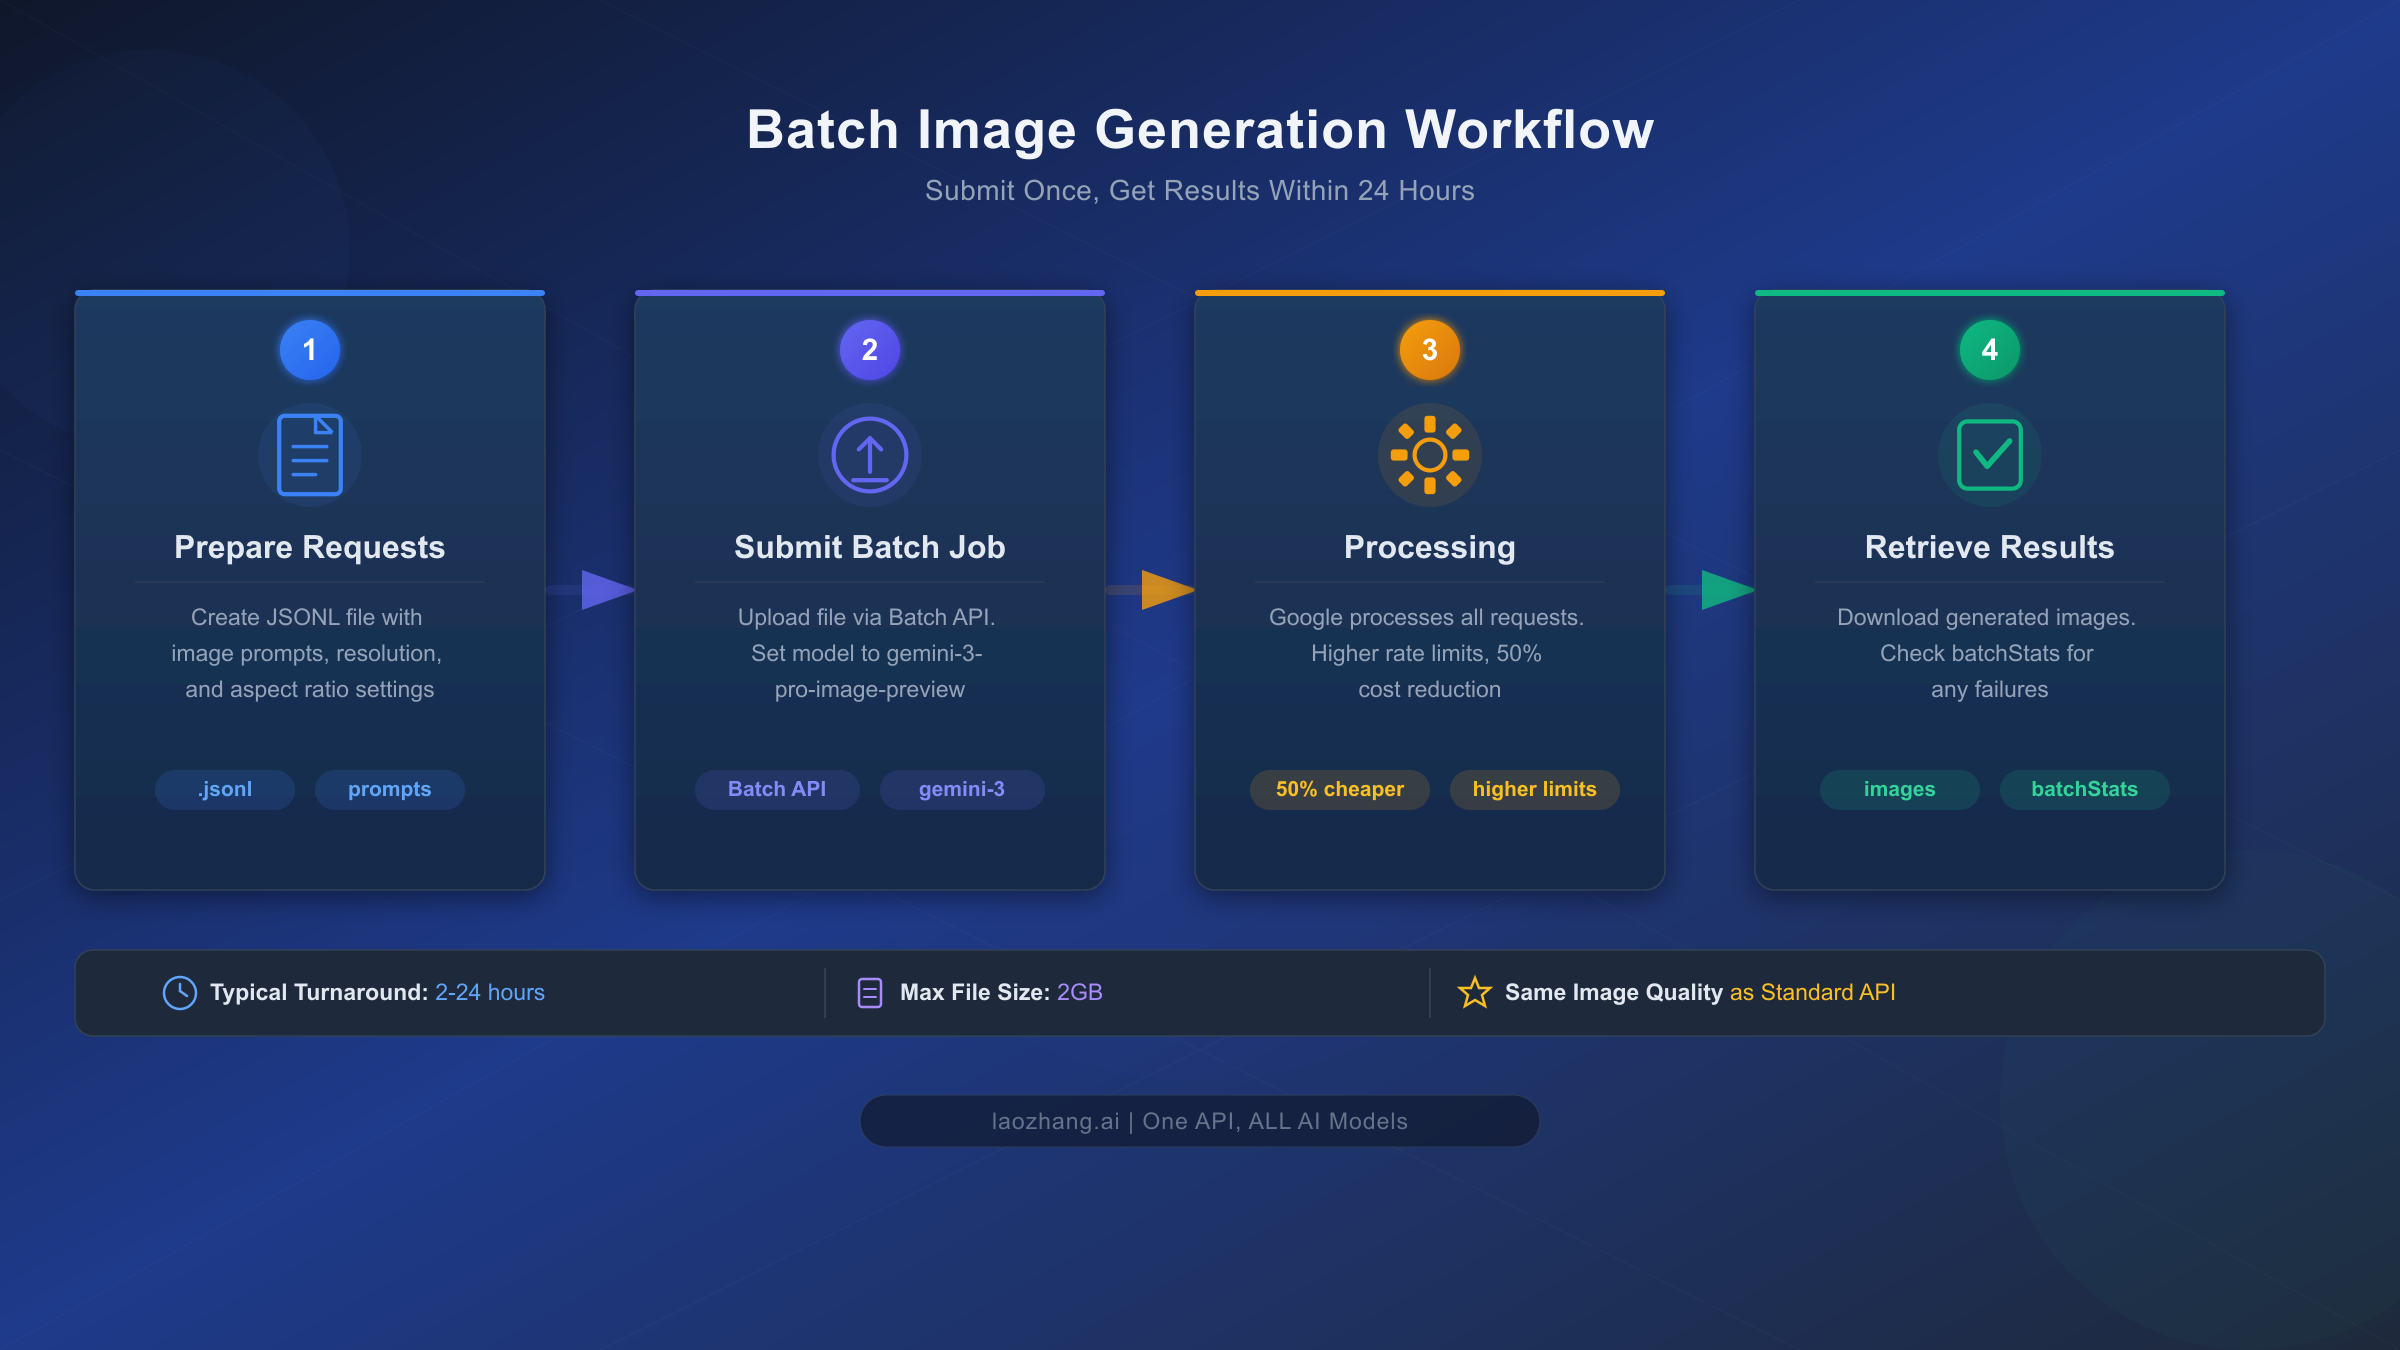Open the laozhang.ai link at the bottom
Screen dimensions: 2400x1350
[x=1200, y=1121]
